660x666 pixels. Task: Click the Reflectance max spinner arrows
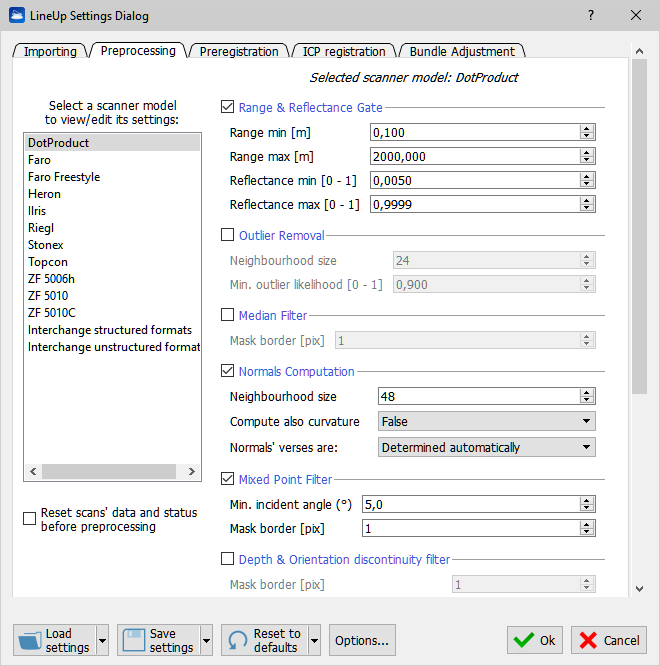click(587, 204)
